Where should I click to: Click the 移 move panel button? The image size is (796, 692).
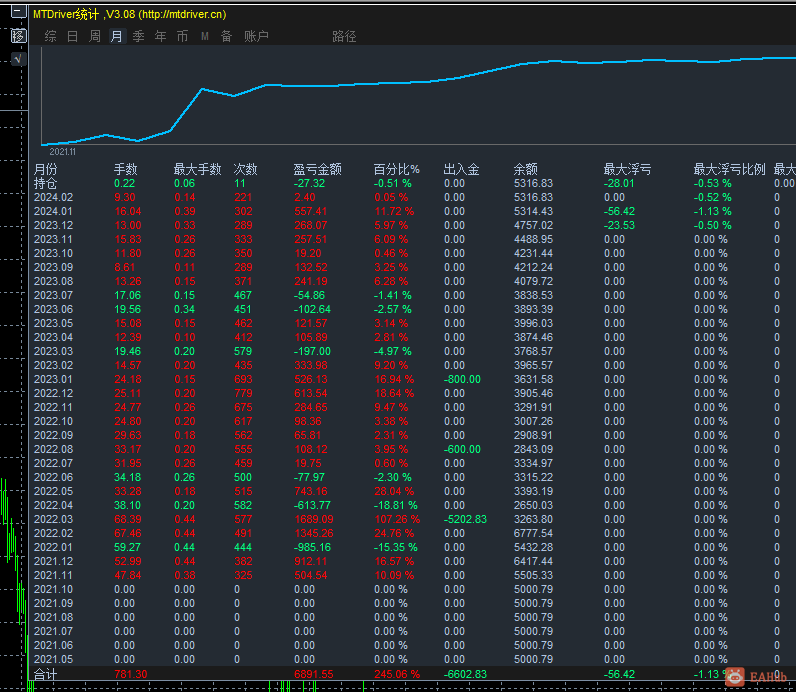[x=18, y=36]
